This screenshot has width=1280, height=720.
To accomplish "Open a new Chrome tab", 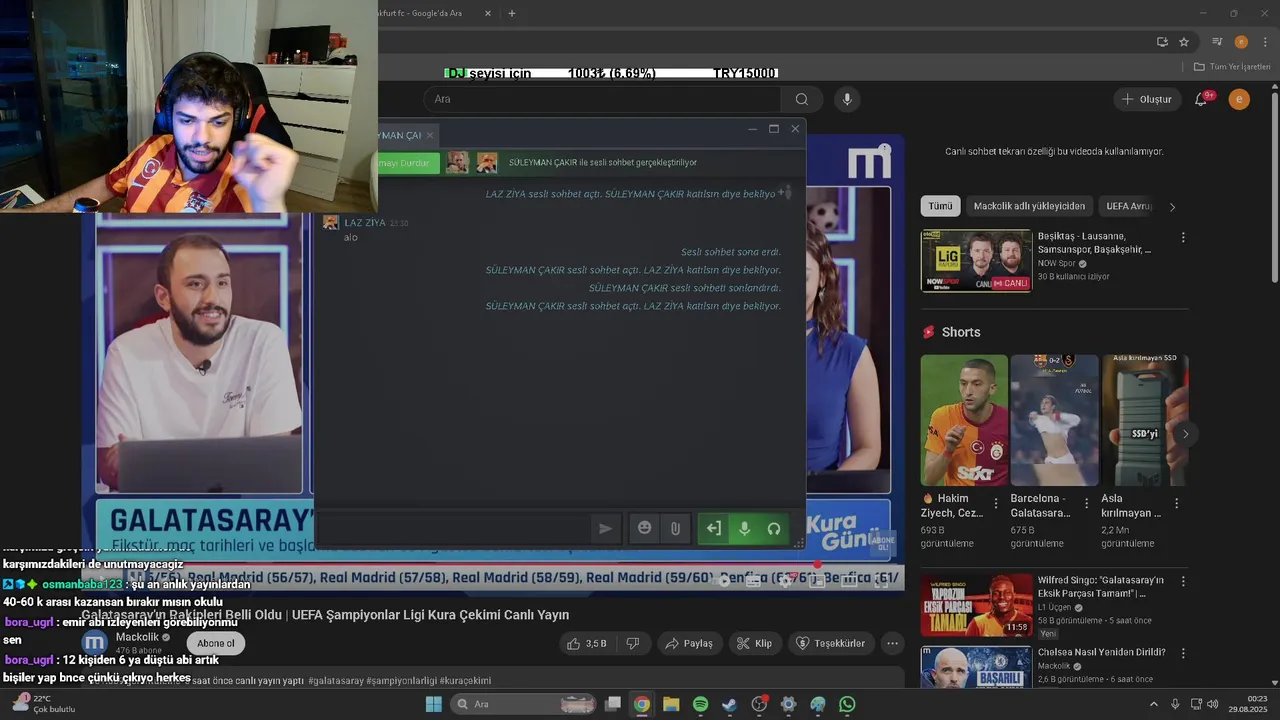I will click(x=512, y=13).
